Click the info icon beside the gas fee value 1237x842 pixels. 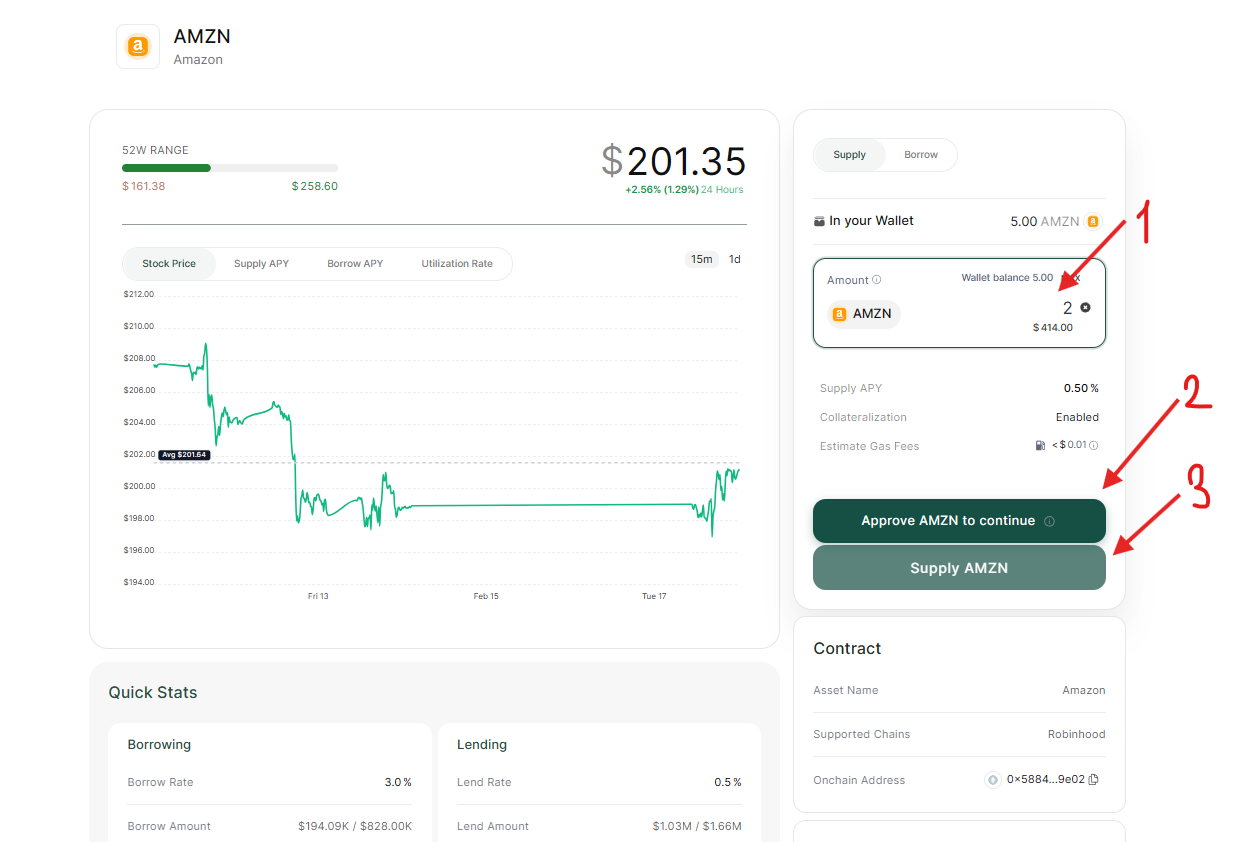pos(1094,446)
